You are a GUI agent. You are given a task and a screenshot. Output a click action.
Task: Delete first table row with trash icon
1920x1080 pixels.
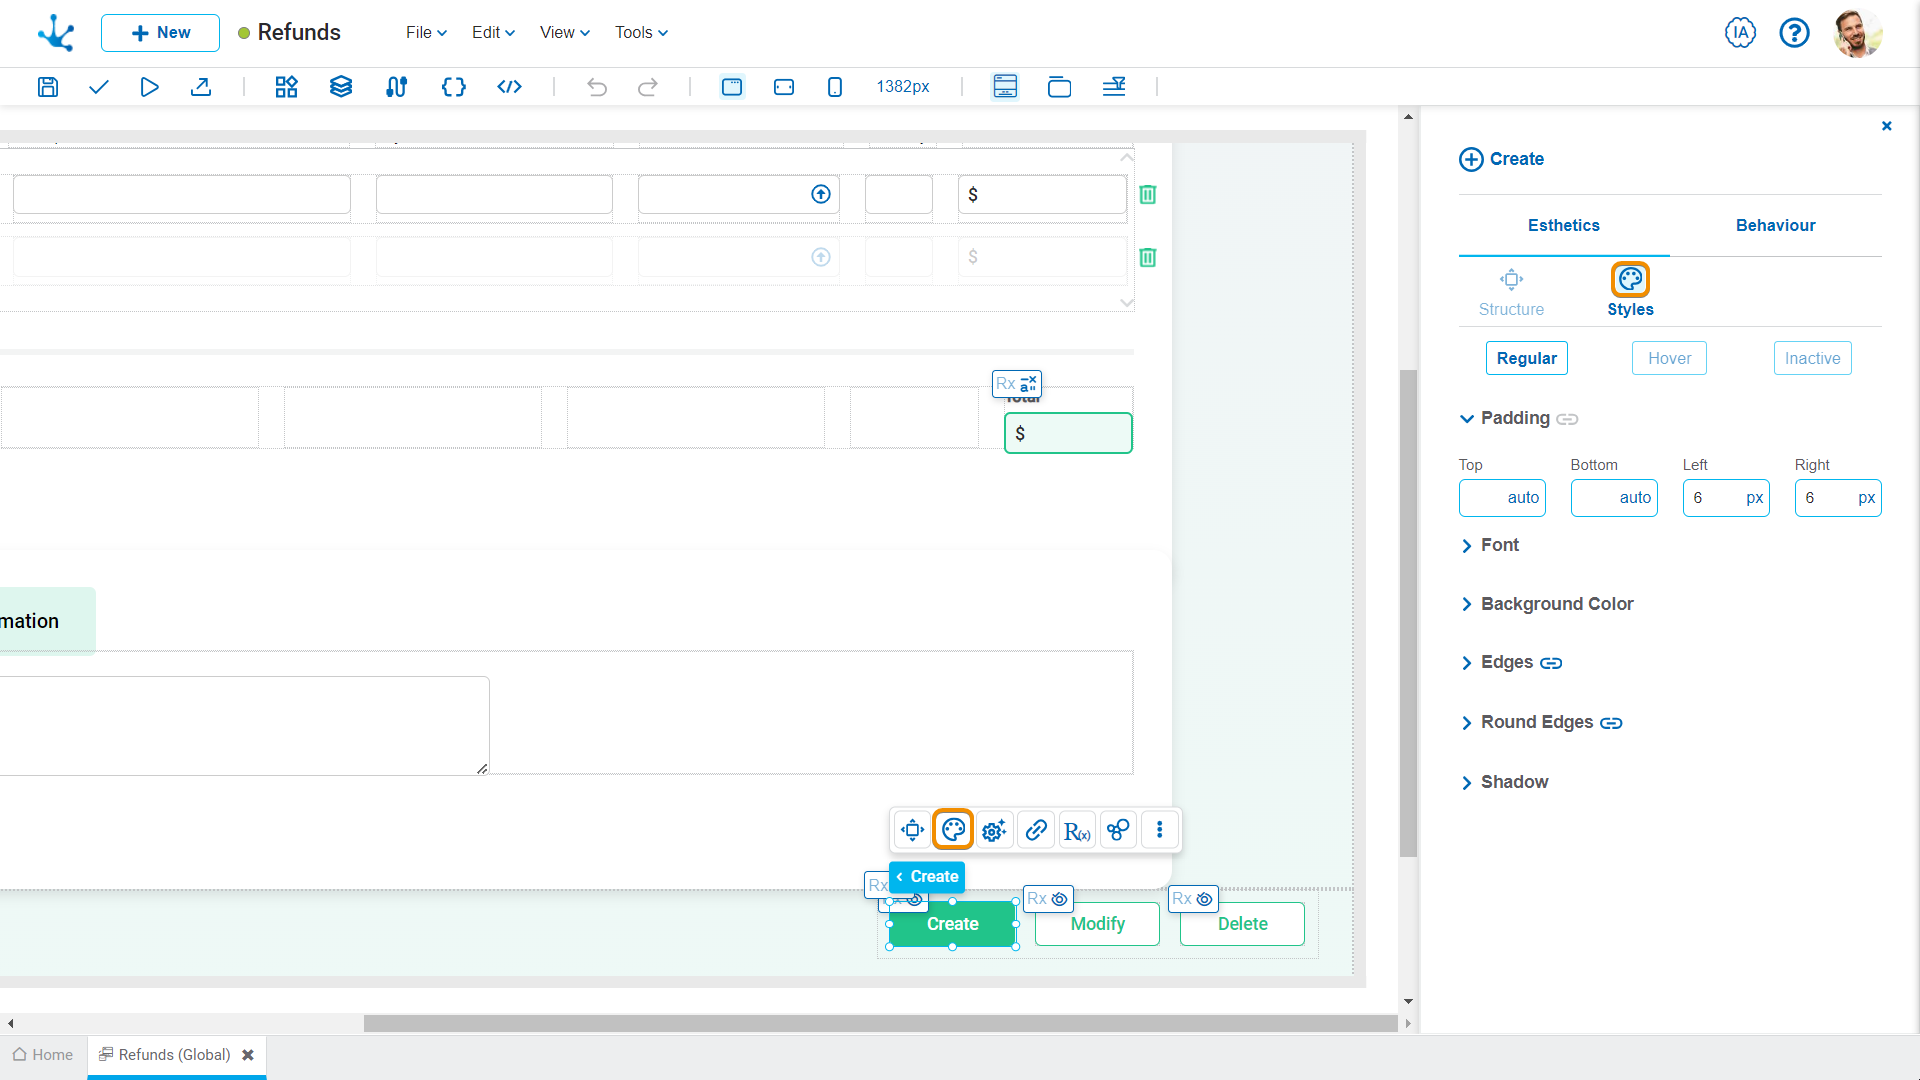(1148, 195)
